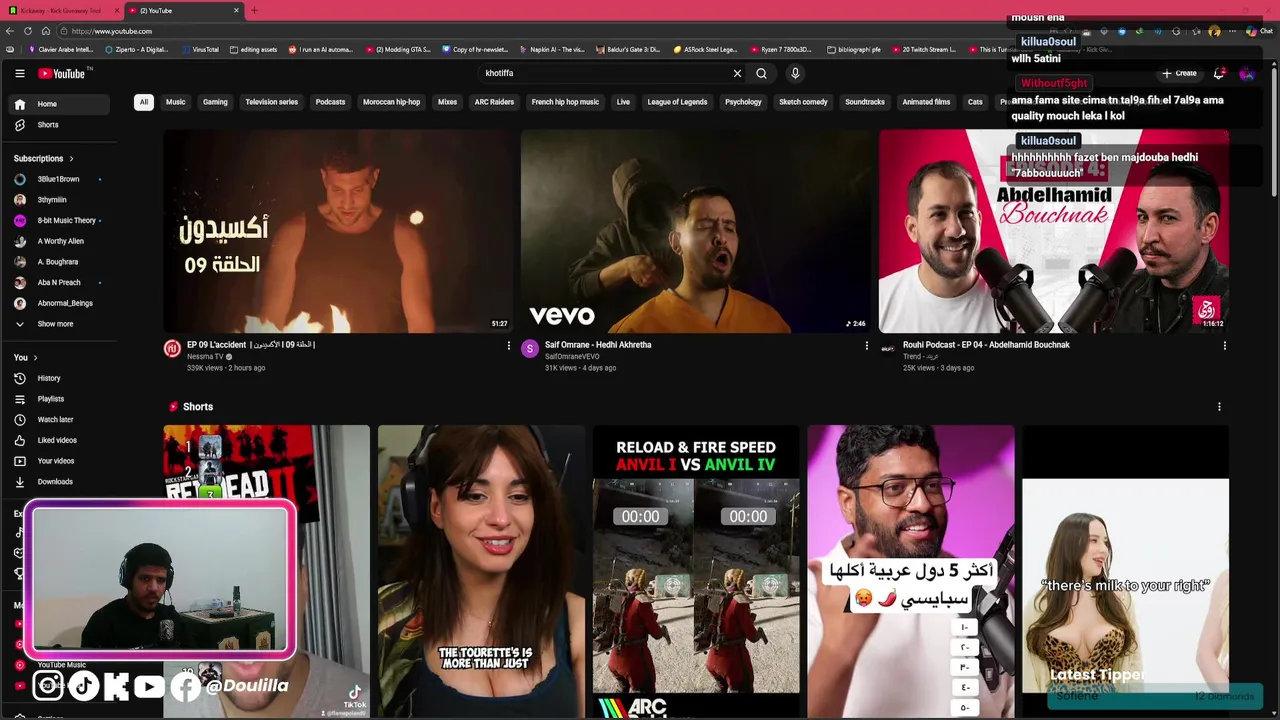Viewport: 1280px width, 720px height.
Task: Select the Live filter chip
Action: pos(623,102)
